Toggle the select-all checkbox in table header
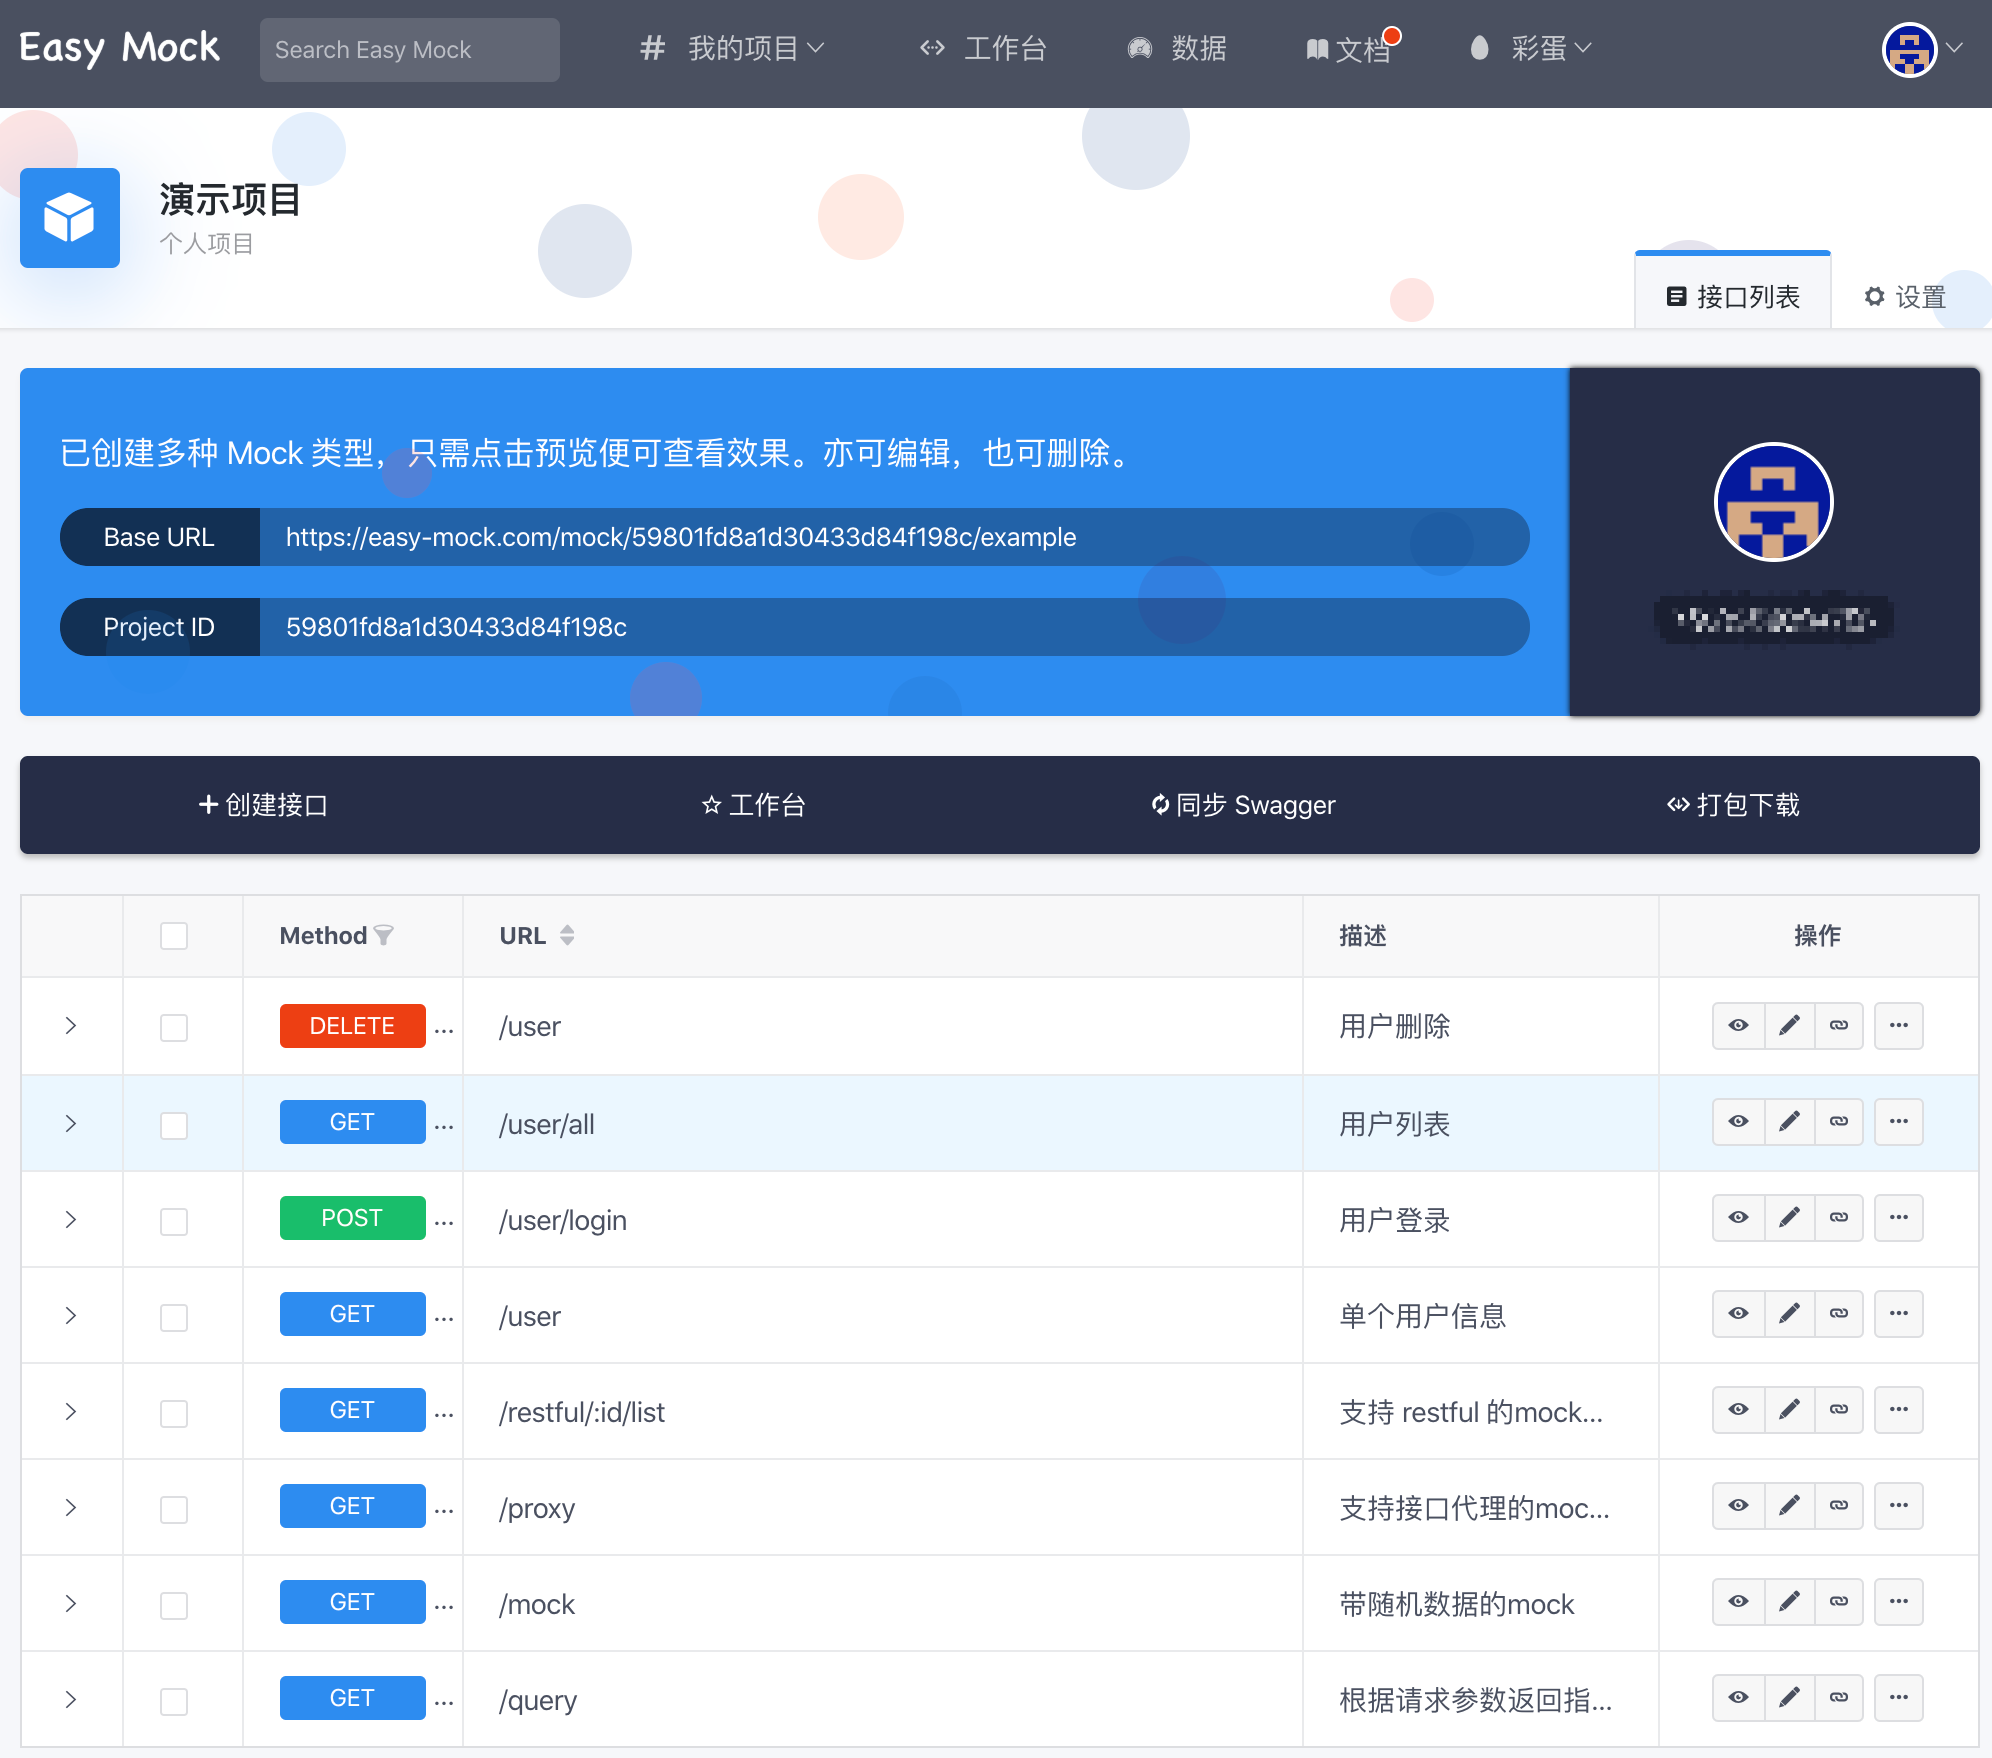This screenshot has width=1992, height=1758. coord(174,936)
